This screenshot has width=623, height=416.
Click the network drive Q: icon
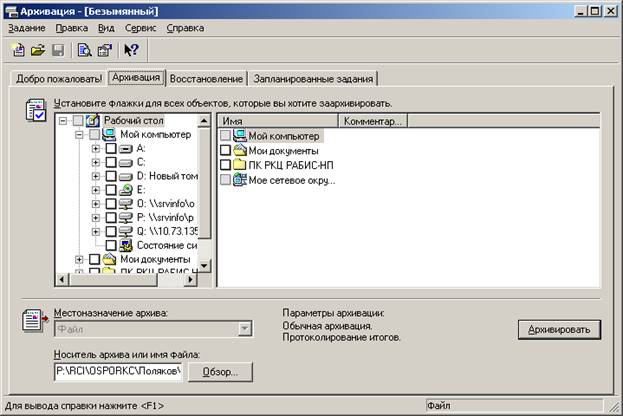(126, 232)
